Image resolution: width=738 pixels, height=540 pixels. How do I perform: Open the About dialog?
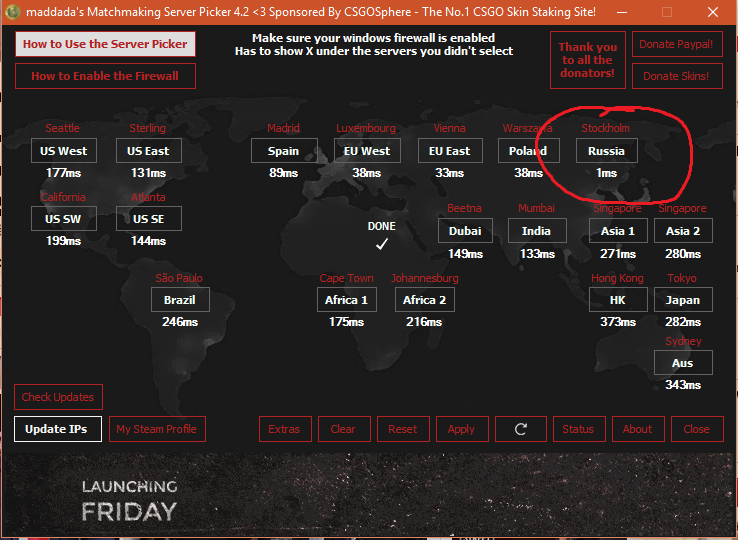pos(638,429)
